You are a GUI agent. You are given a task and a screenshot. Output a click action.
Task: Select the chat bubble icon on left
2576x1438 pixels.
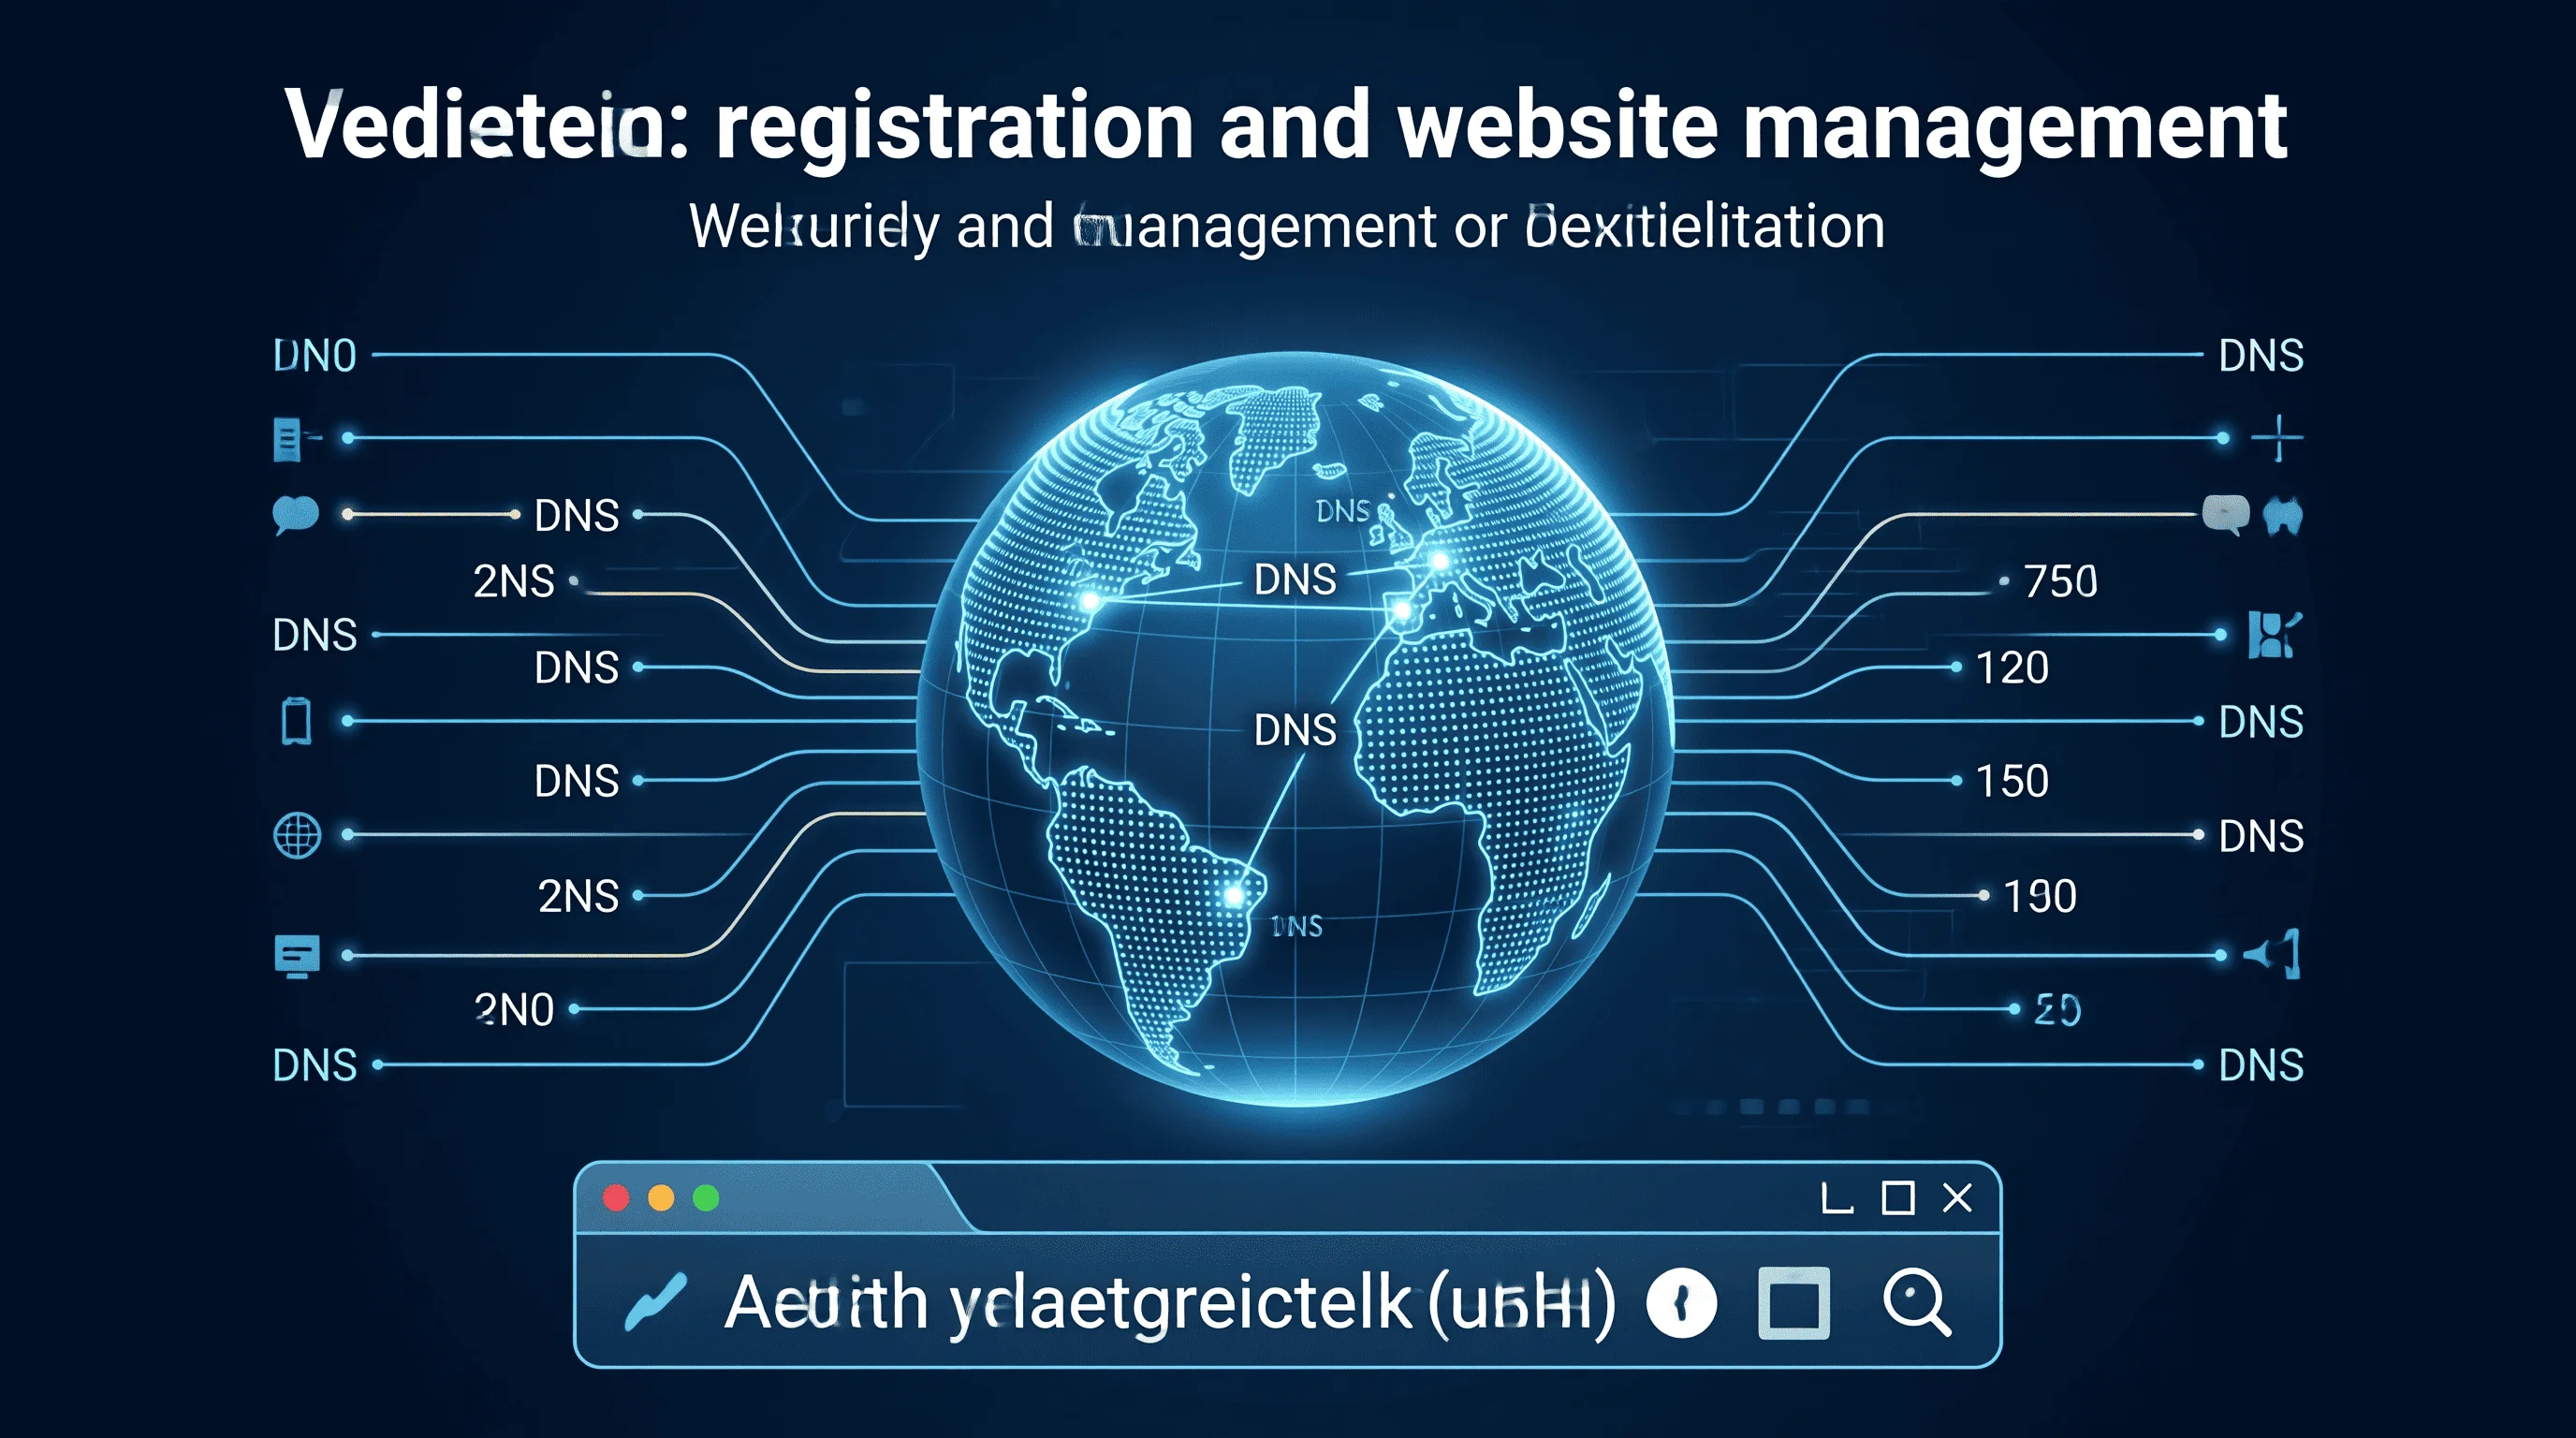(x=295, y=515)
